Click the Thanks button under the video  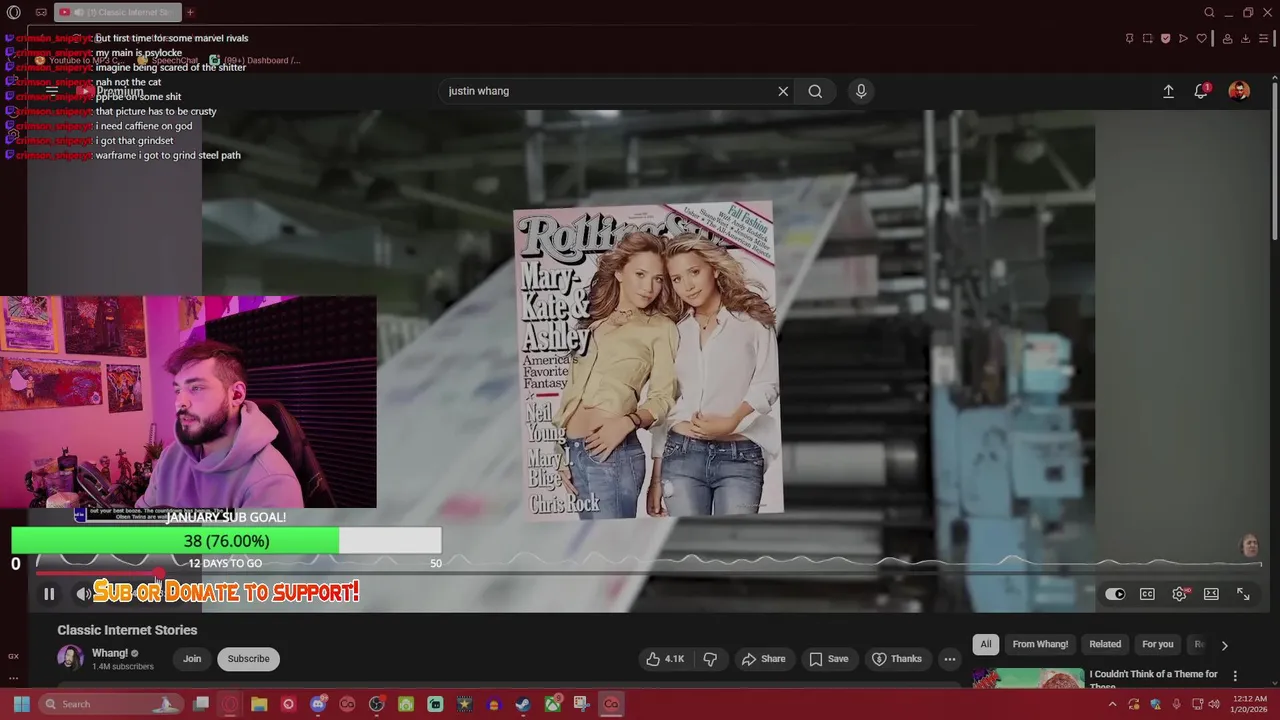tap(897, 659)
